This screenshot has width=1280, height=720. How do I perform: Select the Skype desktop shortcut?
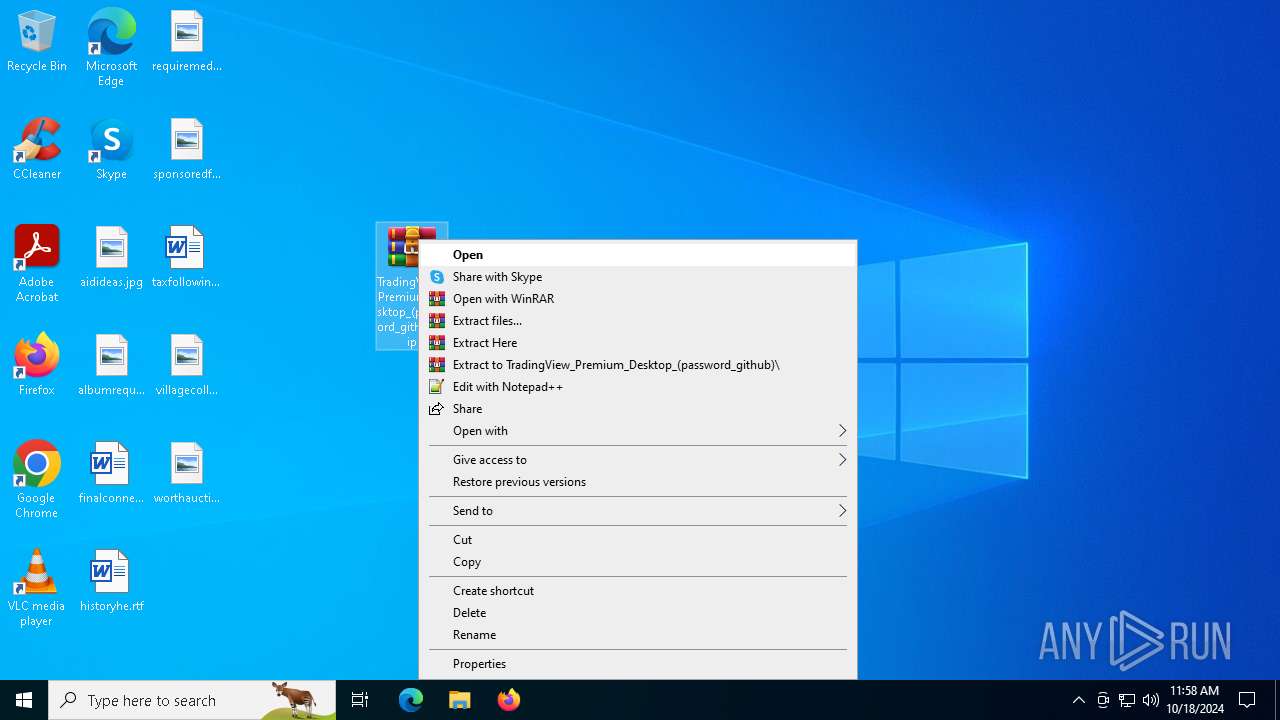point(111,150)
